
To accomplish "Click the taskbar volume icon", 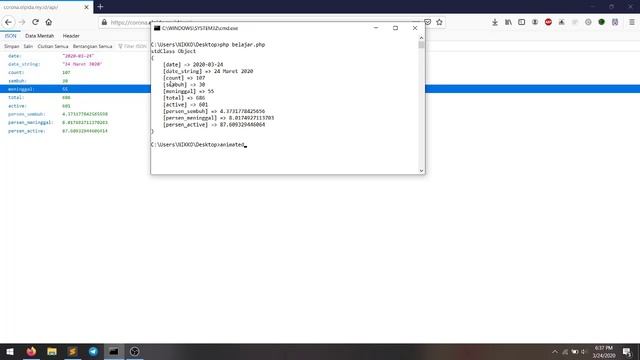I will tap(583, 352).
